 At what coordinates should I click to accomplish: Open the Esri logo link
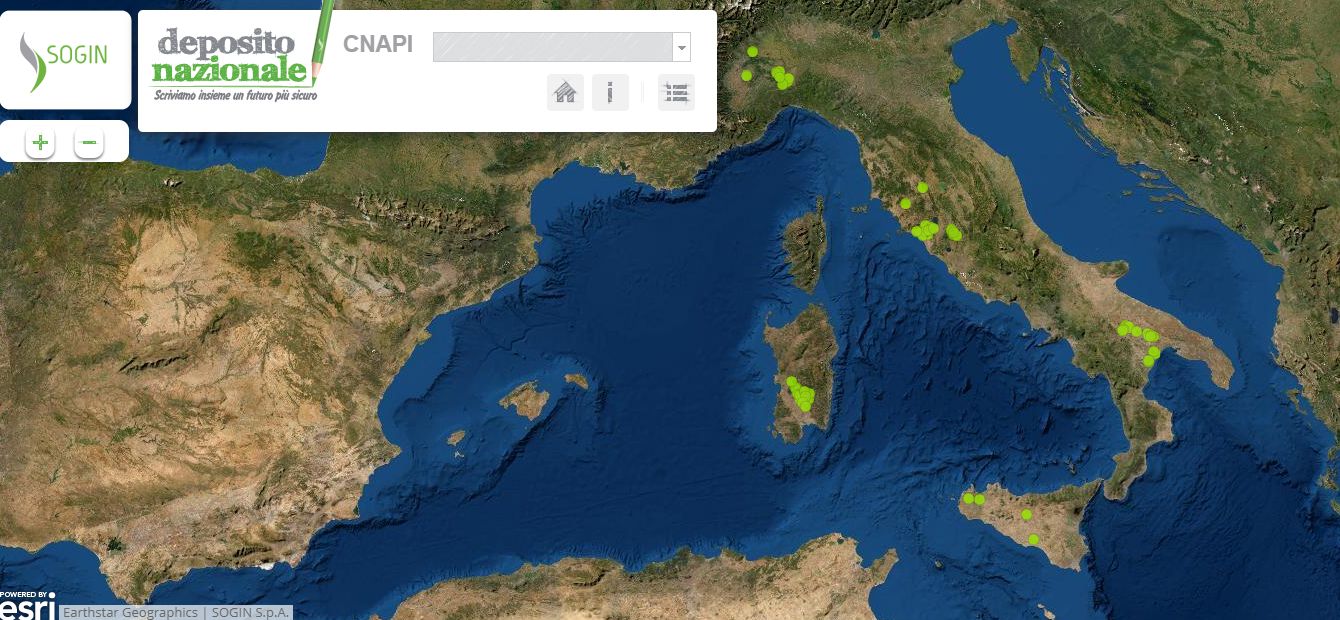(27, 605)
